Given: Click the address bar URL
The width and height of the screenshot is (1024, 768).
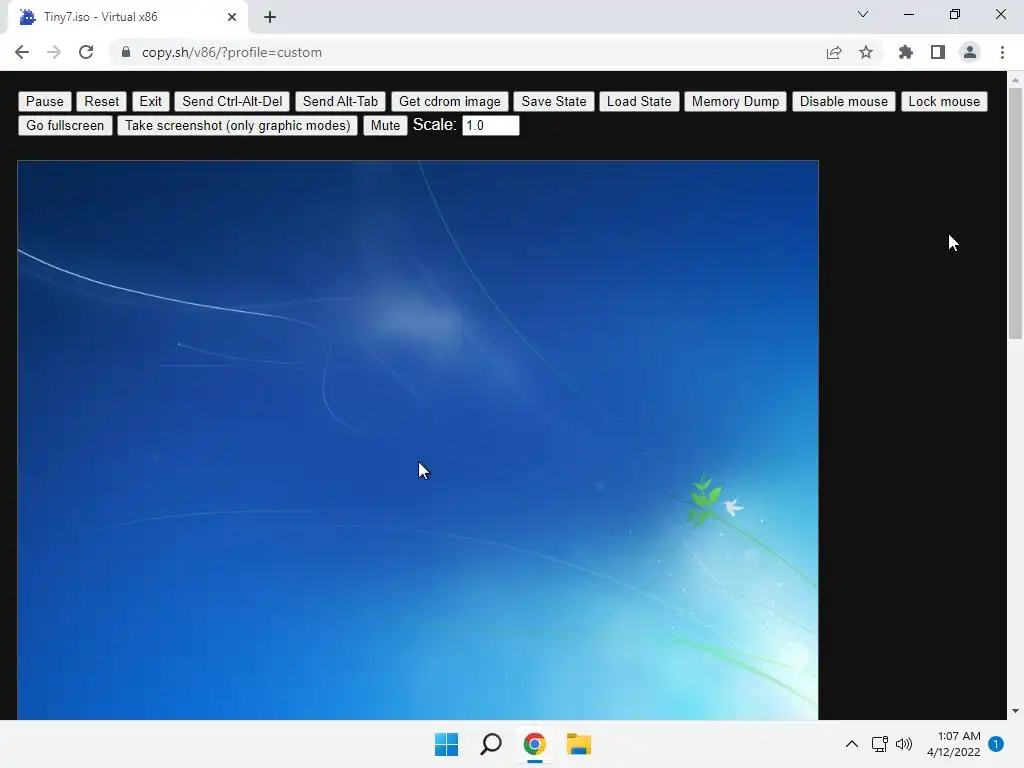Looking at the screenshot, I should pyautogui.click(x=232, y=52).
